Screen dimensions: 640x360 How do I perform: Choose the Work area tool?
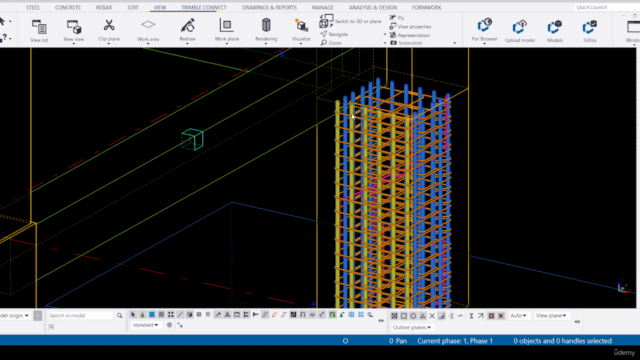tap(148, 30)
